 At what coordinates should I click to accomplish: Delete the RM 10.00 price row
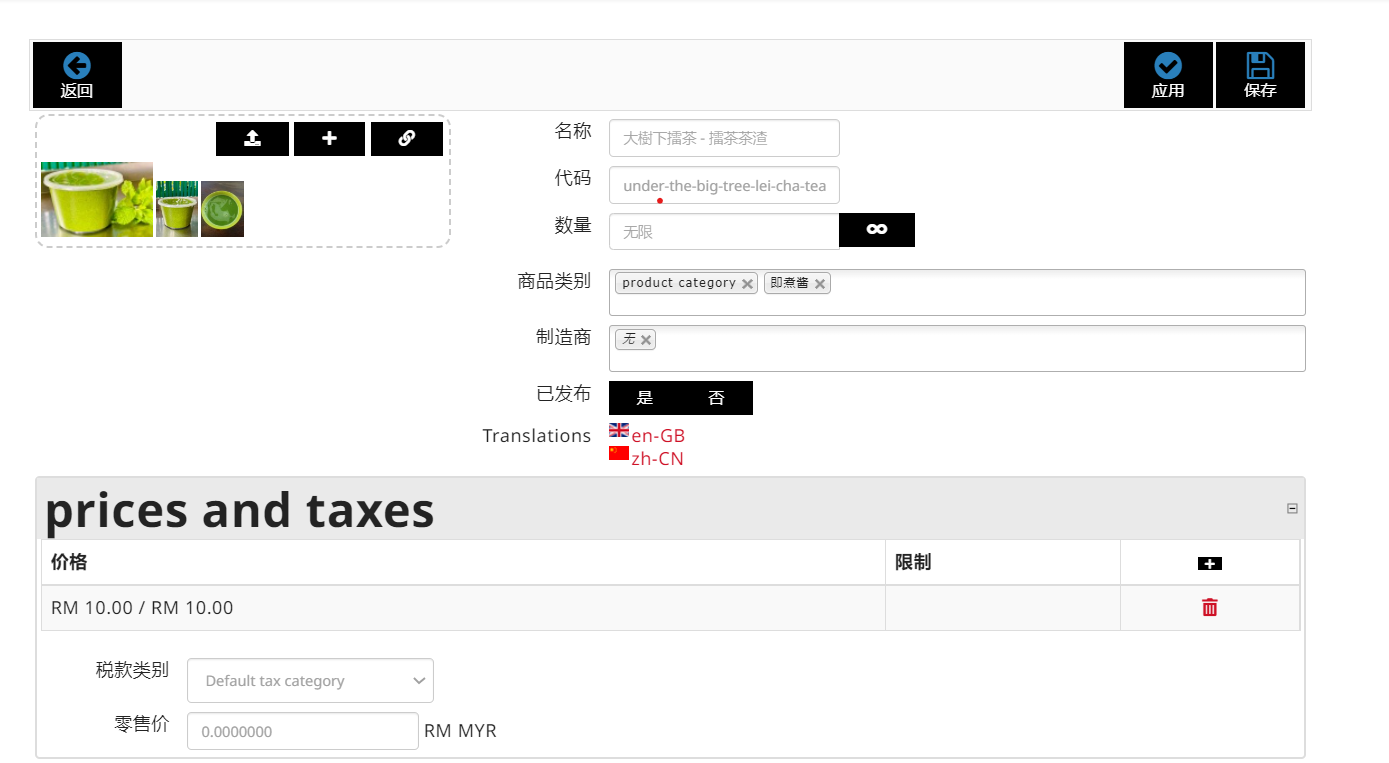(1210, 607)
